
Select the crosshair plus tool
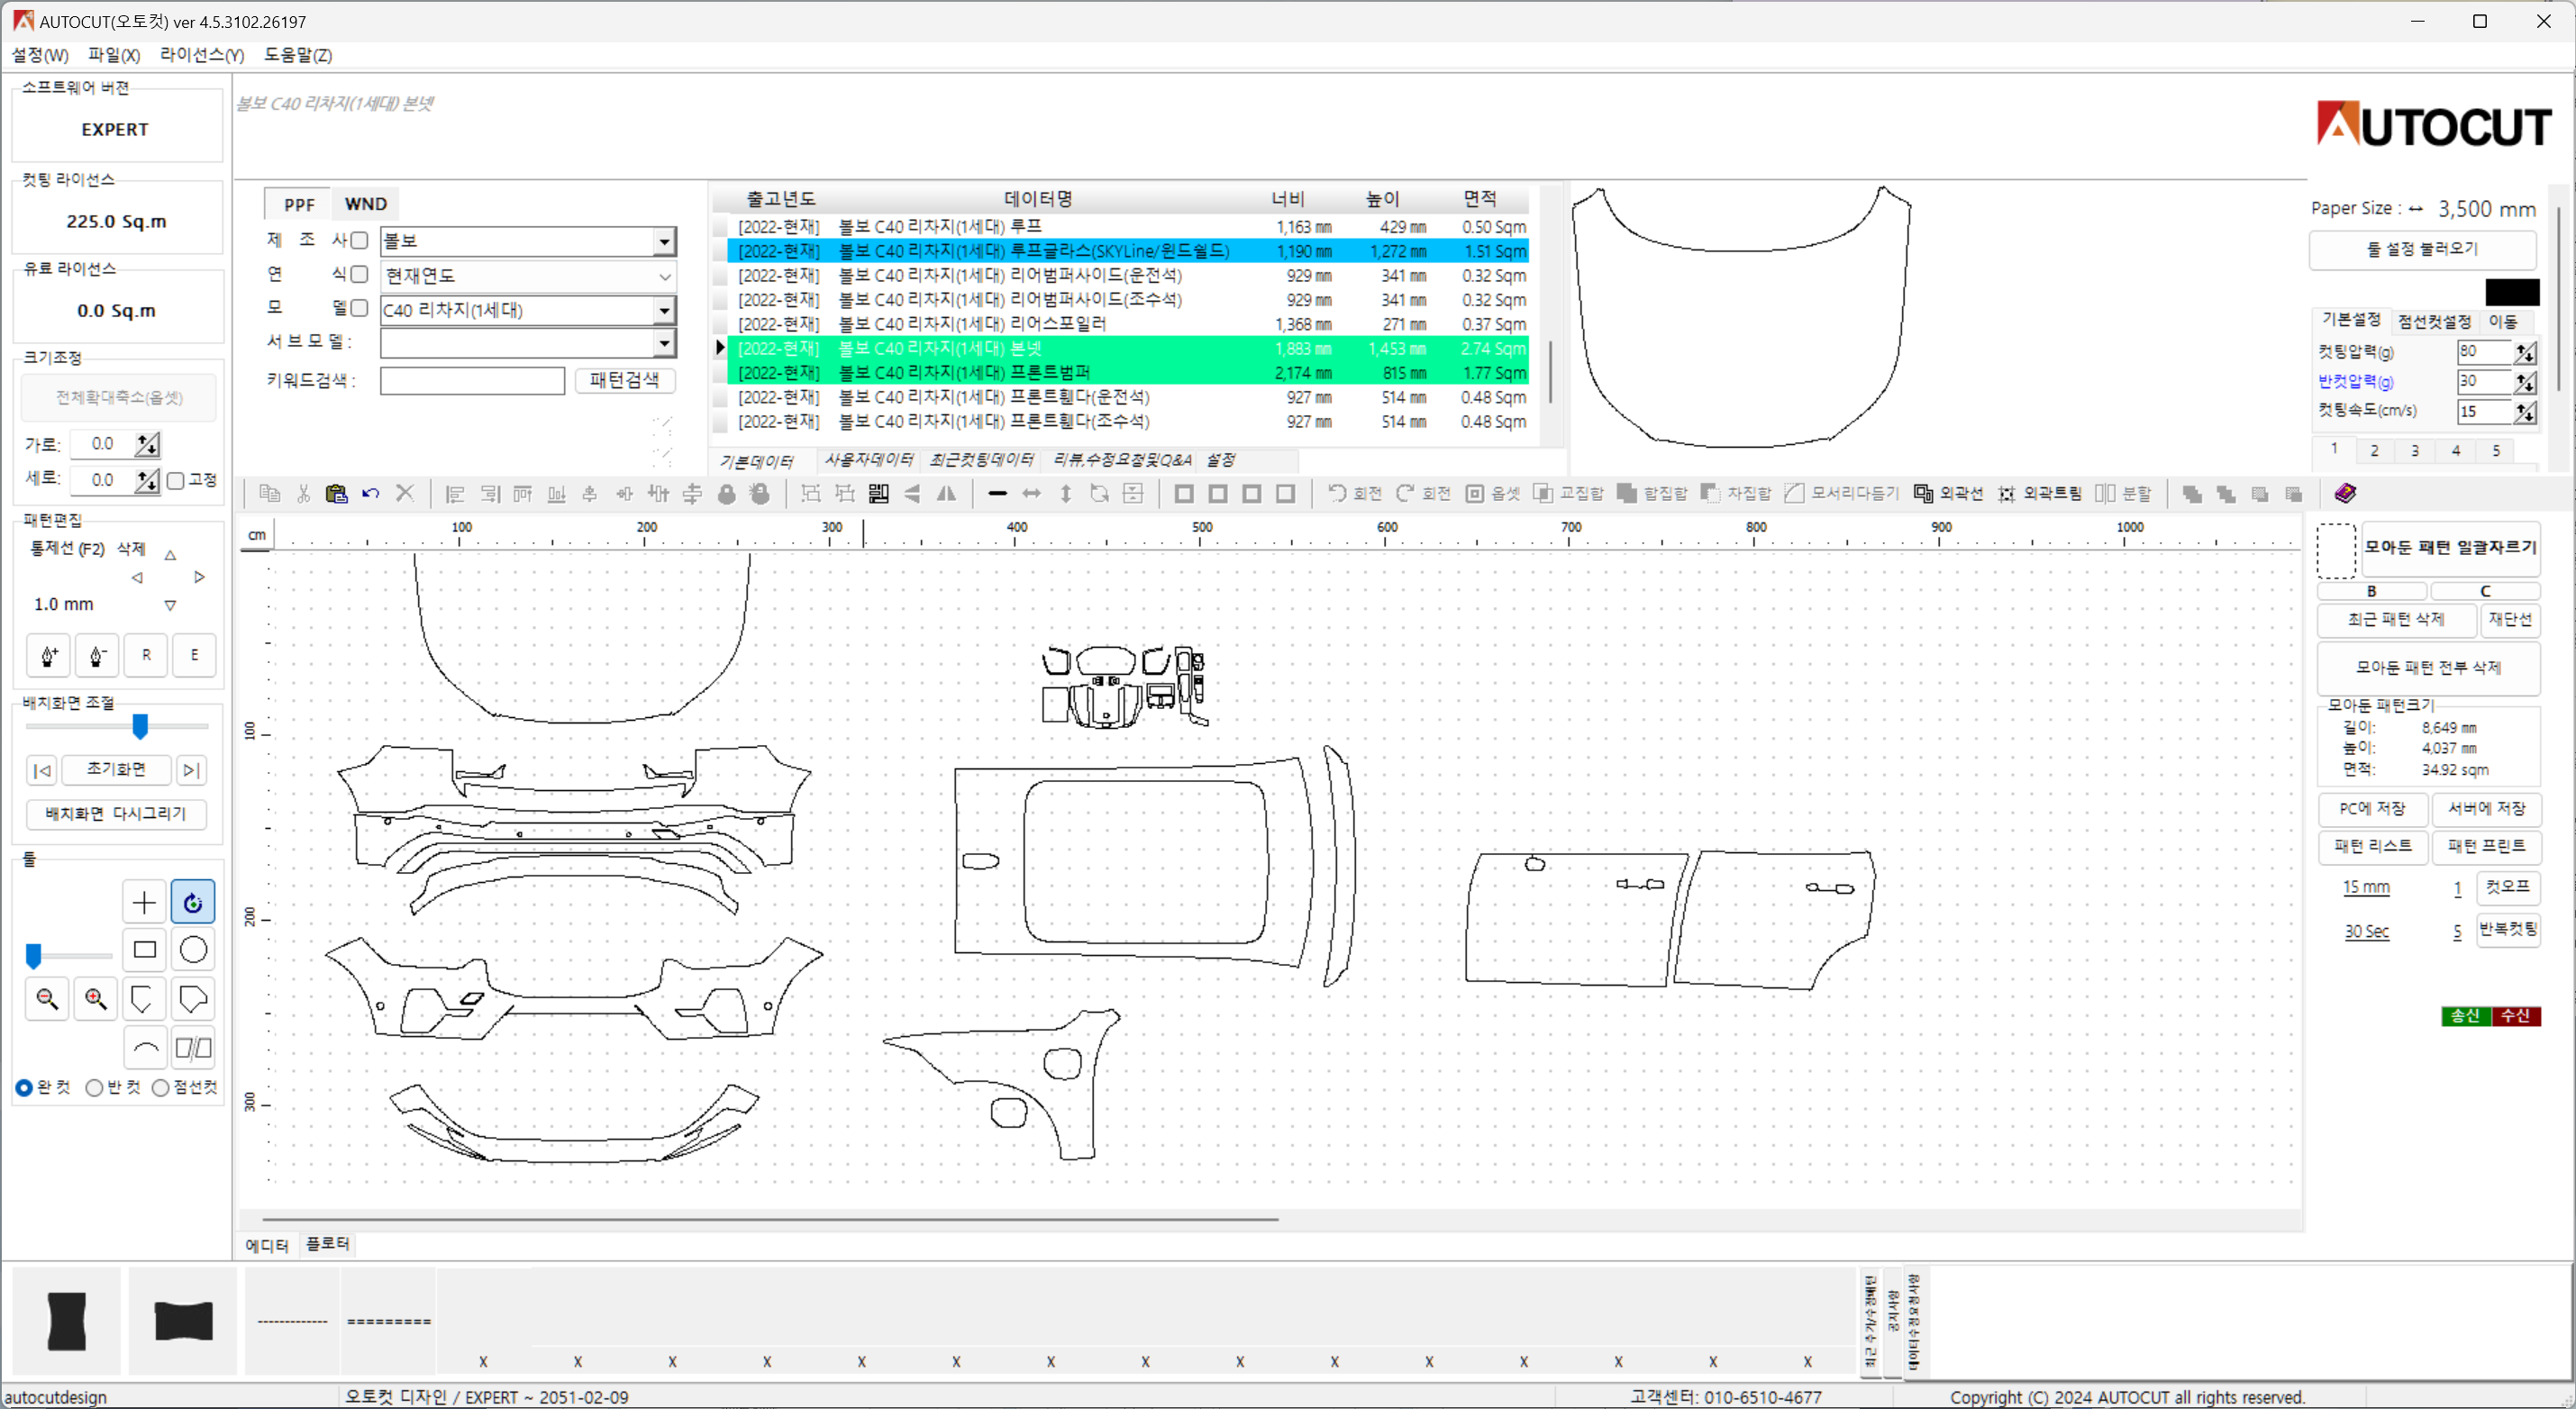[x=144, y=902]
